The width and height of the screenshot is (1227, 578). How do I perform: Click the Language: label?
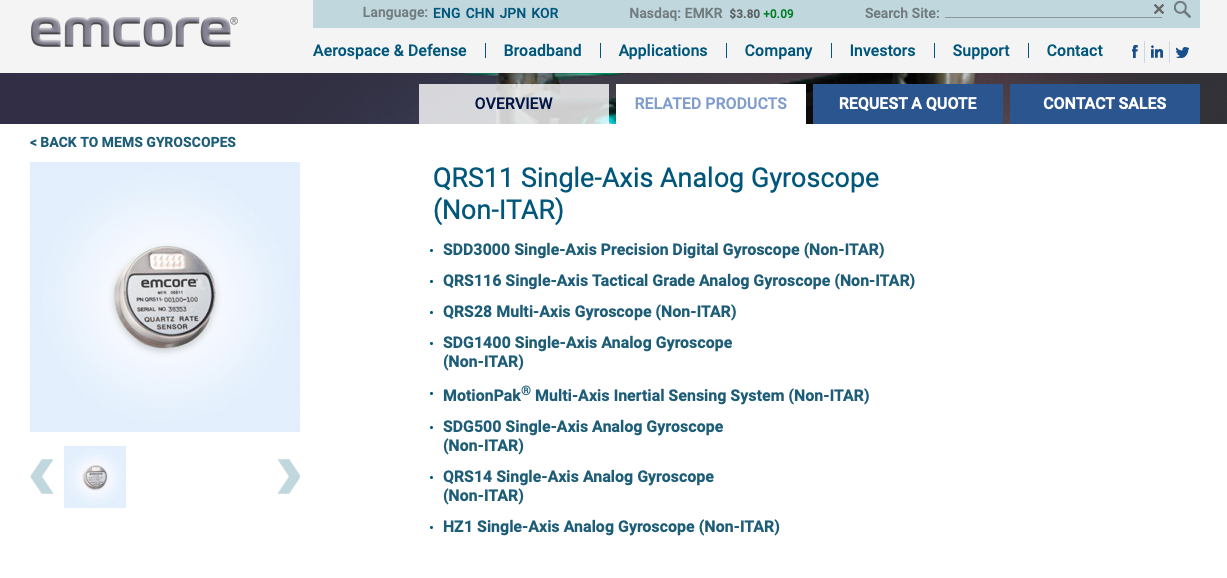[x=395, y=13]
